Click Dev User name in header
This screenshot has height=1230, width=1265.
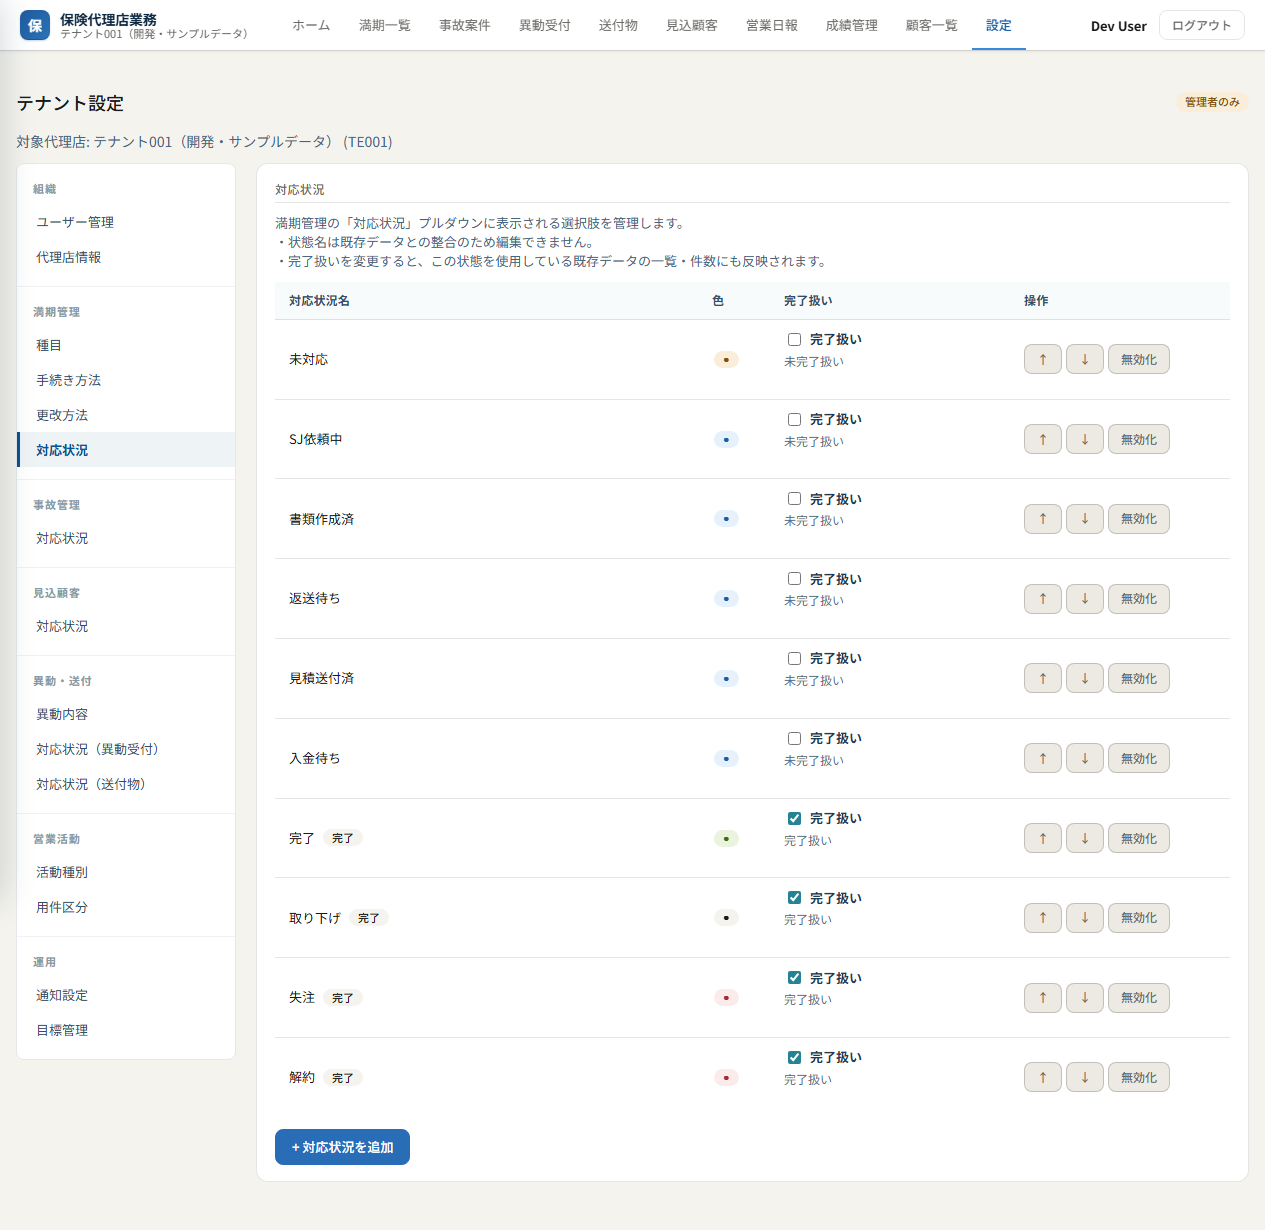click(1118, 26)
